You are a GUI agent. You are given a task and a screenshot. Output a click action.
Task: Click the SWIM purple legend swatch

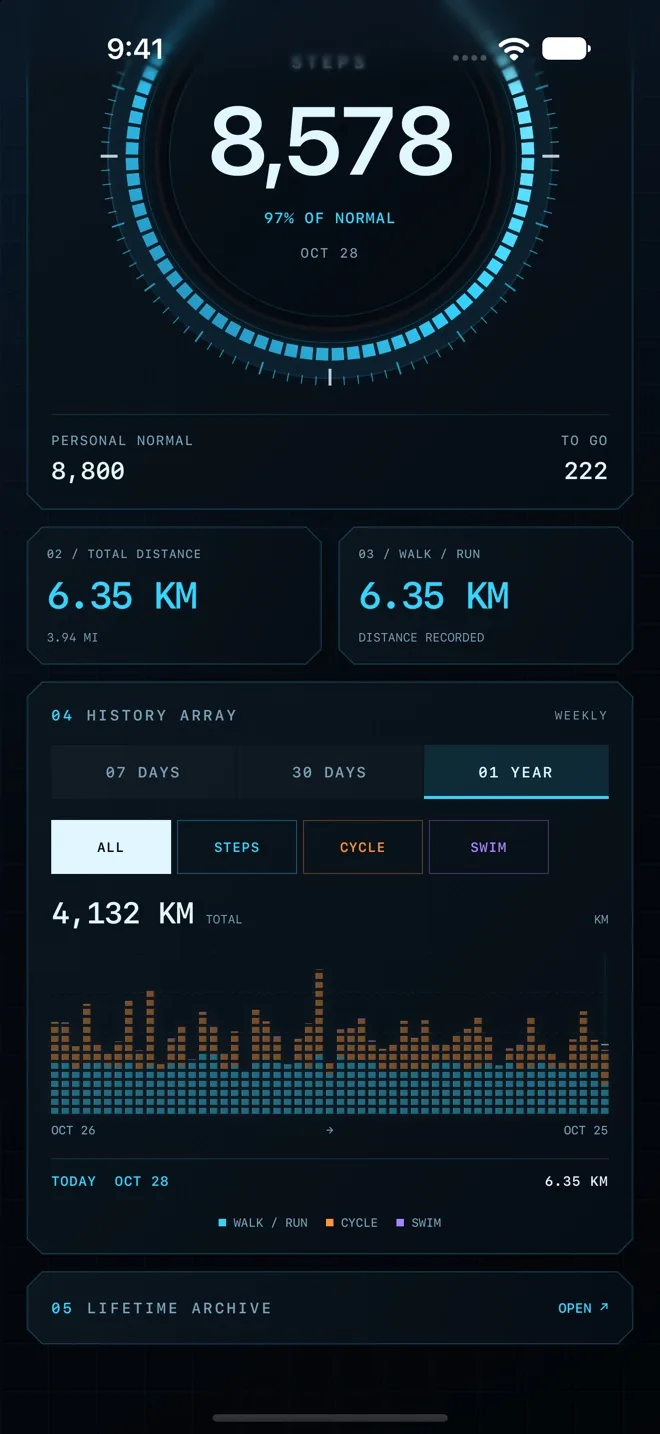pos(401,1223)
